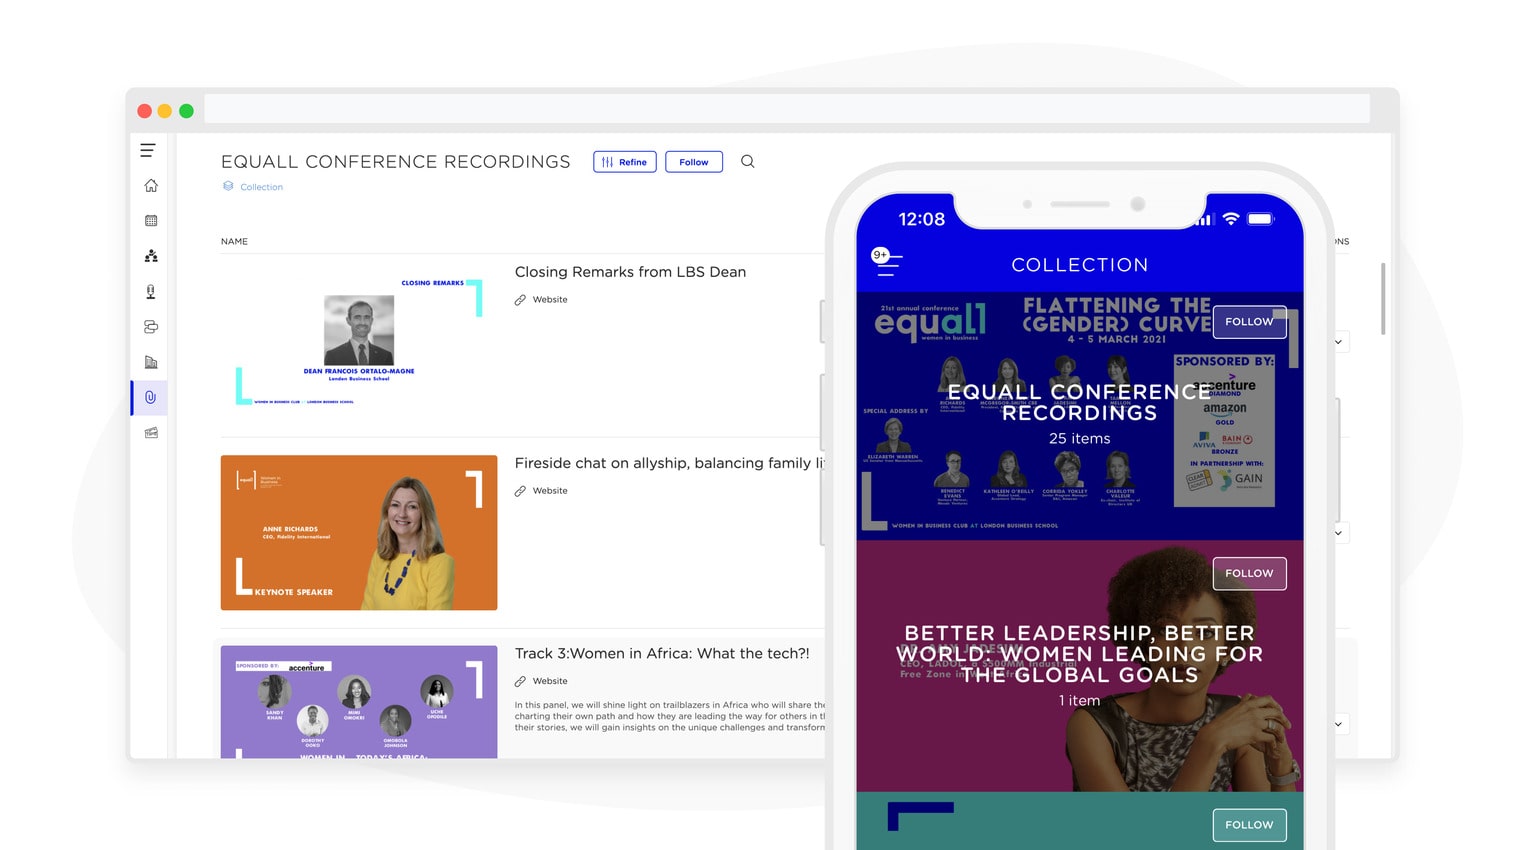
Task: Click COLLECTION header on phone
Action: point(1080,265)
